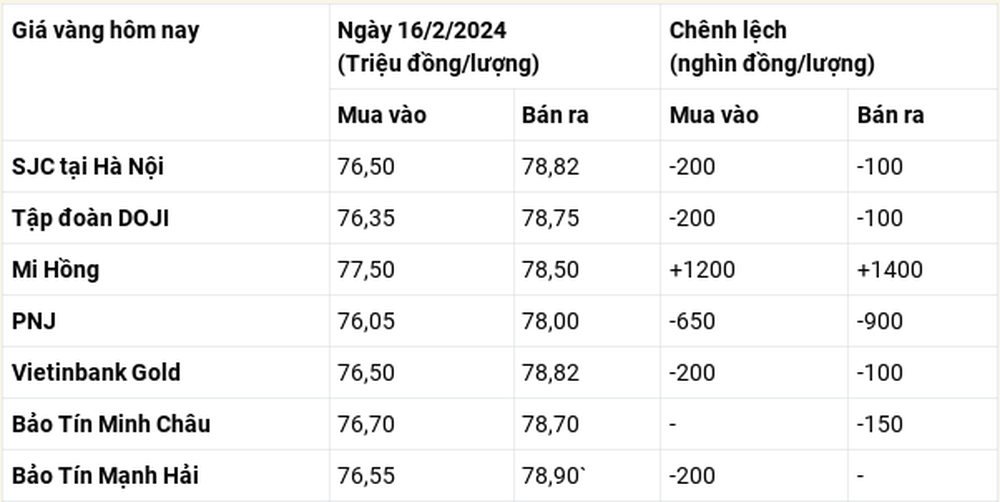Viewport: 1000px width, 502px height.
Task: Click Mi Hồng buy price 77,50
Action: click(366, 270)
